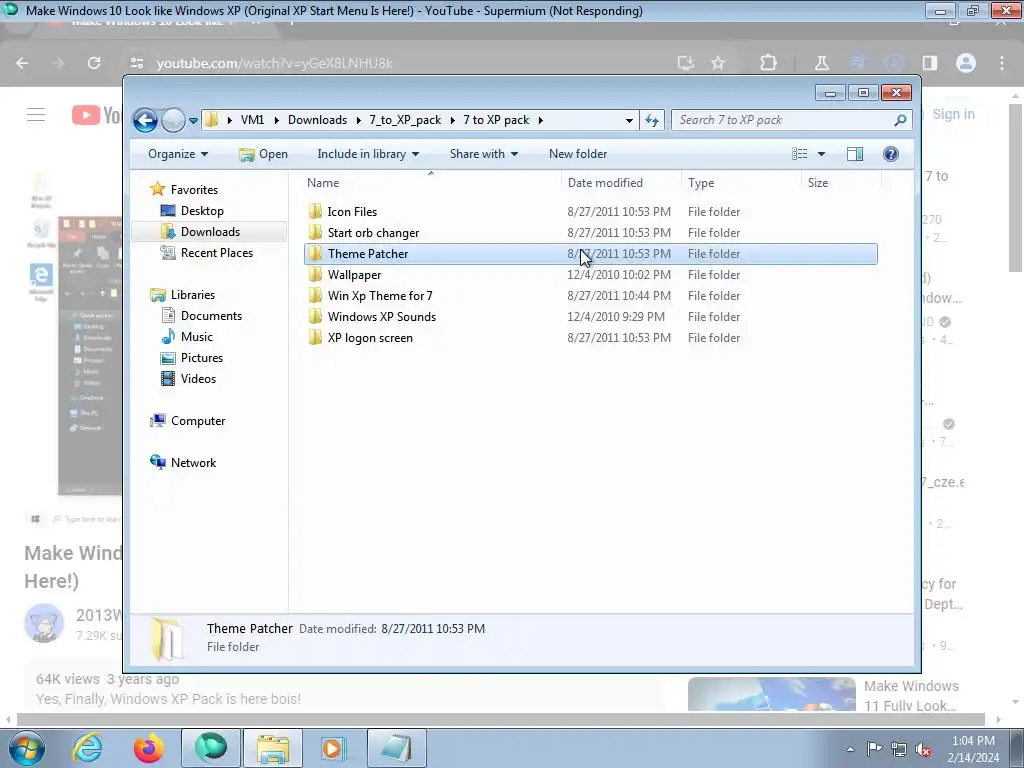The image size is (1024, 768).
Task: Sort by Size column header
Action: click(x=841, y=183)
